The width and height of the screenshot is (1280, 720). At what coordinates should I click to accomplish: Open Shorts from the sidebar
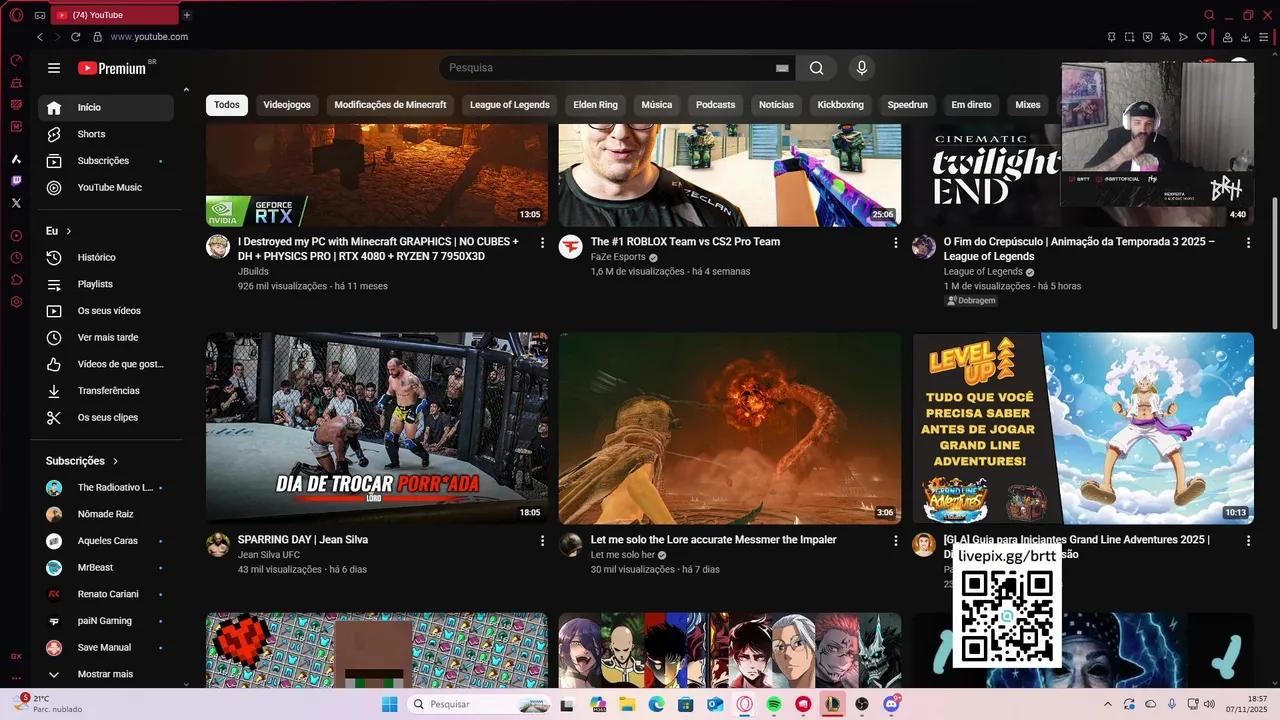(x=106, y=134)
